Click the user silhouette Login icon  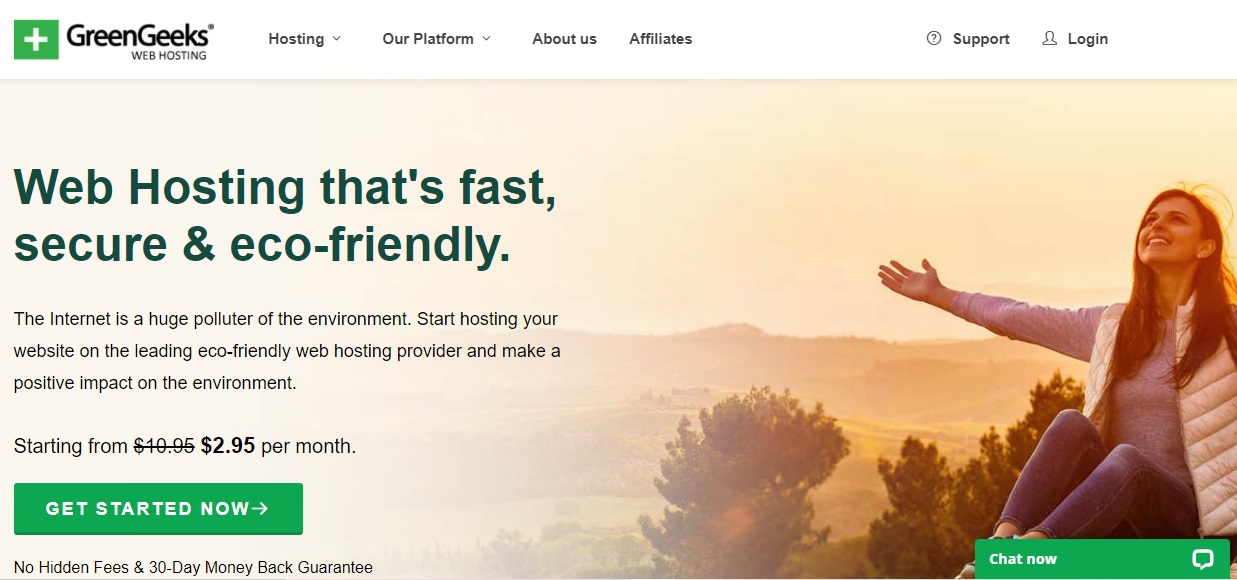tap(1049, 38)
